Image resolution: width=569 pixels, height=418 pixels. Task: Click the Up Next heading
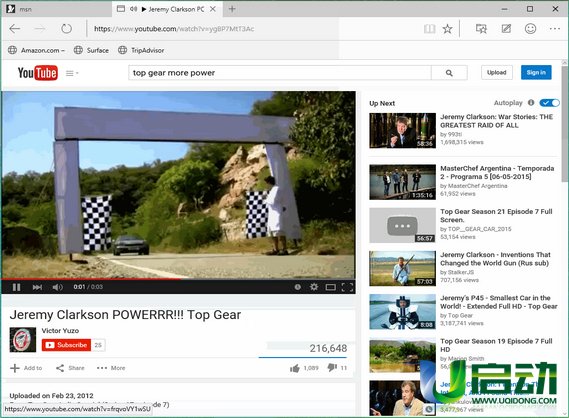(x=382, y=103)
